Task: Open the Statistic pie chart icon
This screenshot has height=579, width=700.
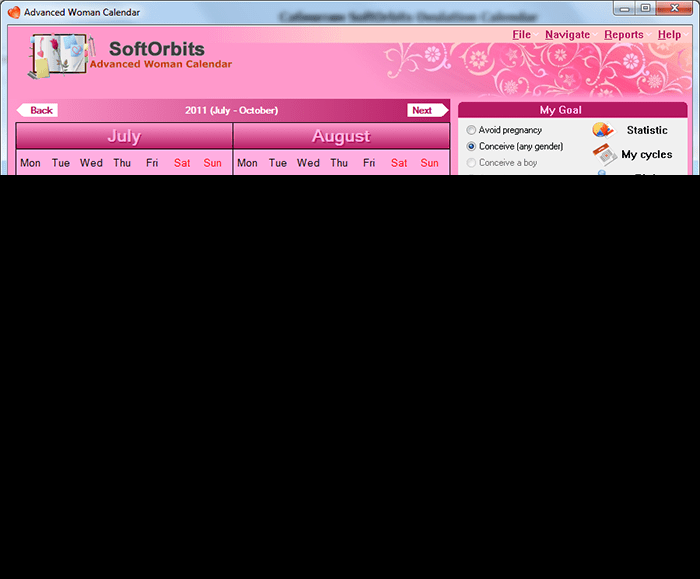Action: 602,130
